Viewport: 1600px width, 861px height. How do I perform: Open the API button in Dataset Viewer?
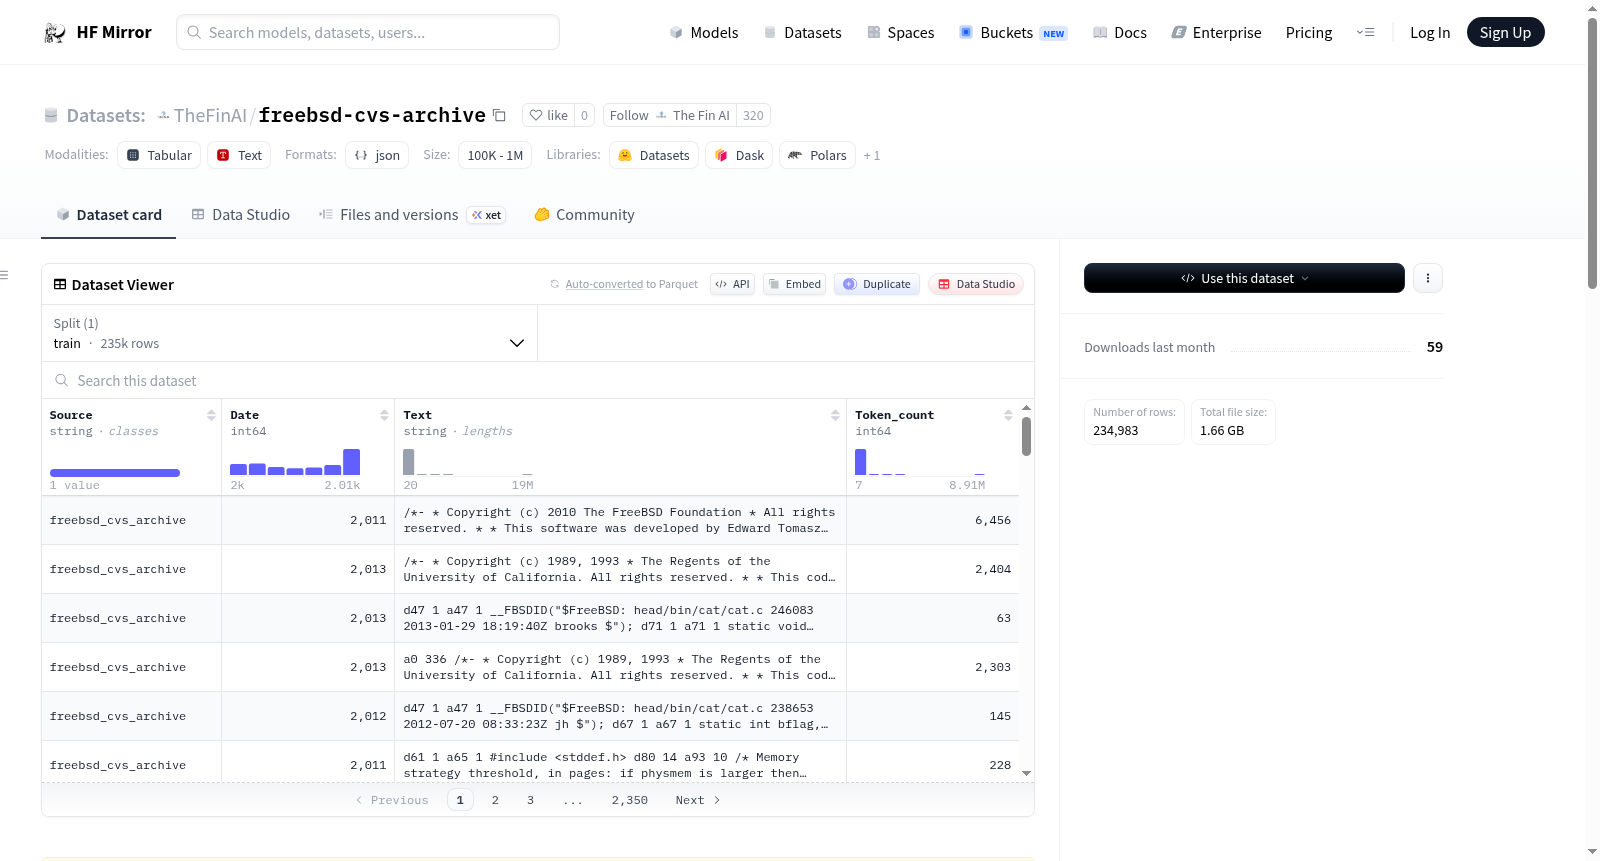point(732,284)
